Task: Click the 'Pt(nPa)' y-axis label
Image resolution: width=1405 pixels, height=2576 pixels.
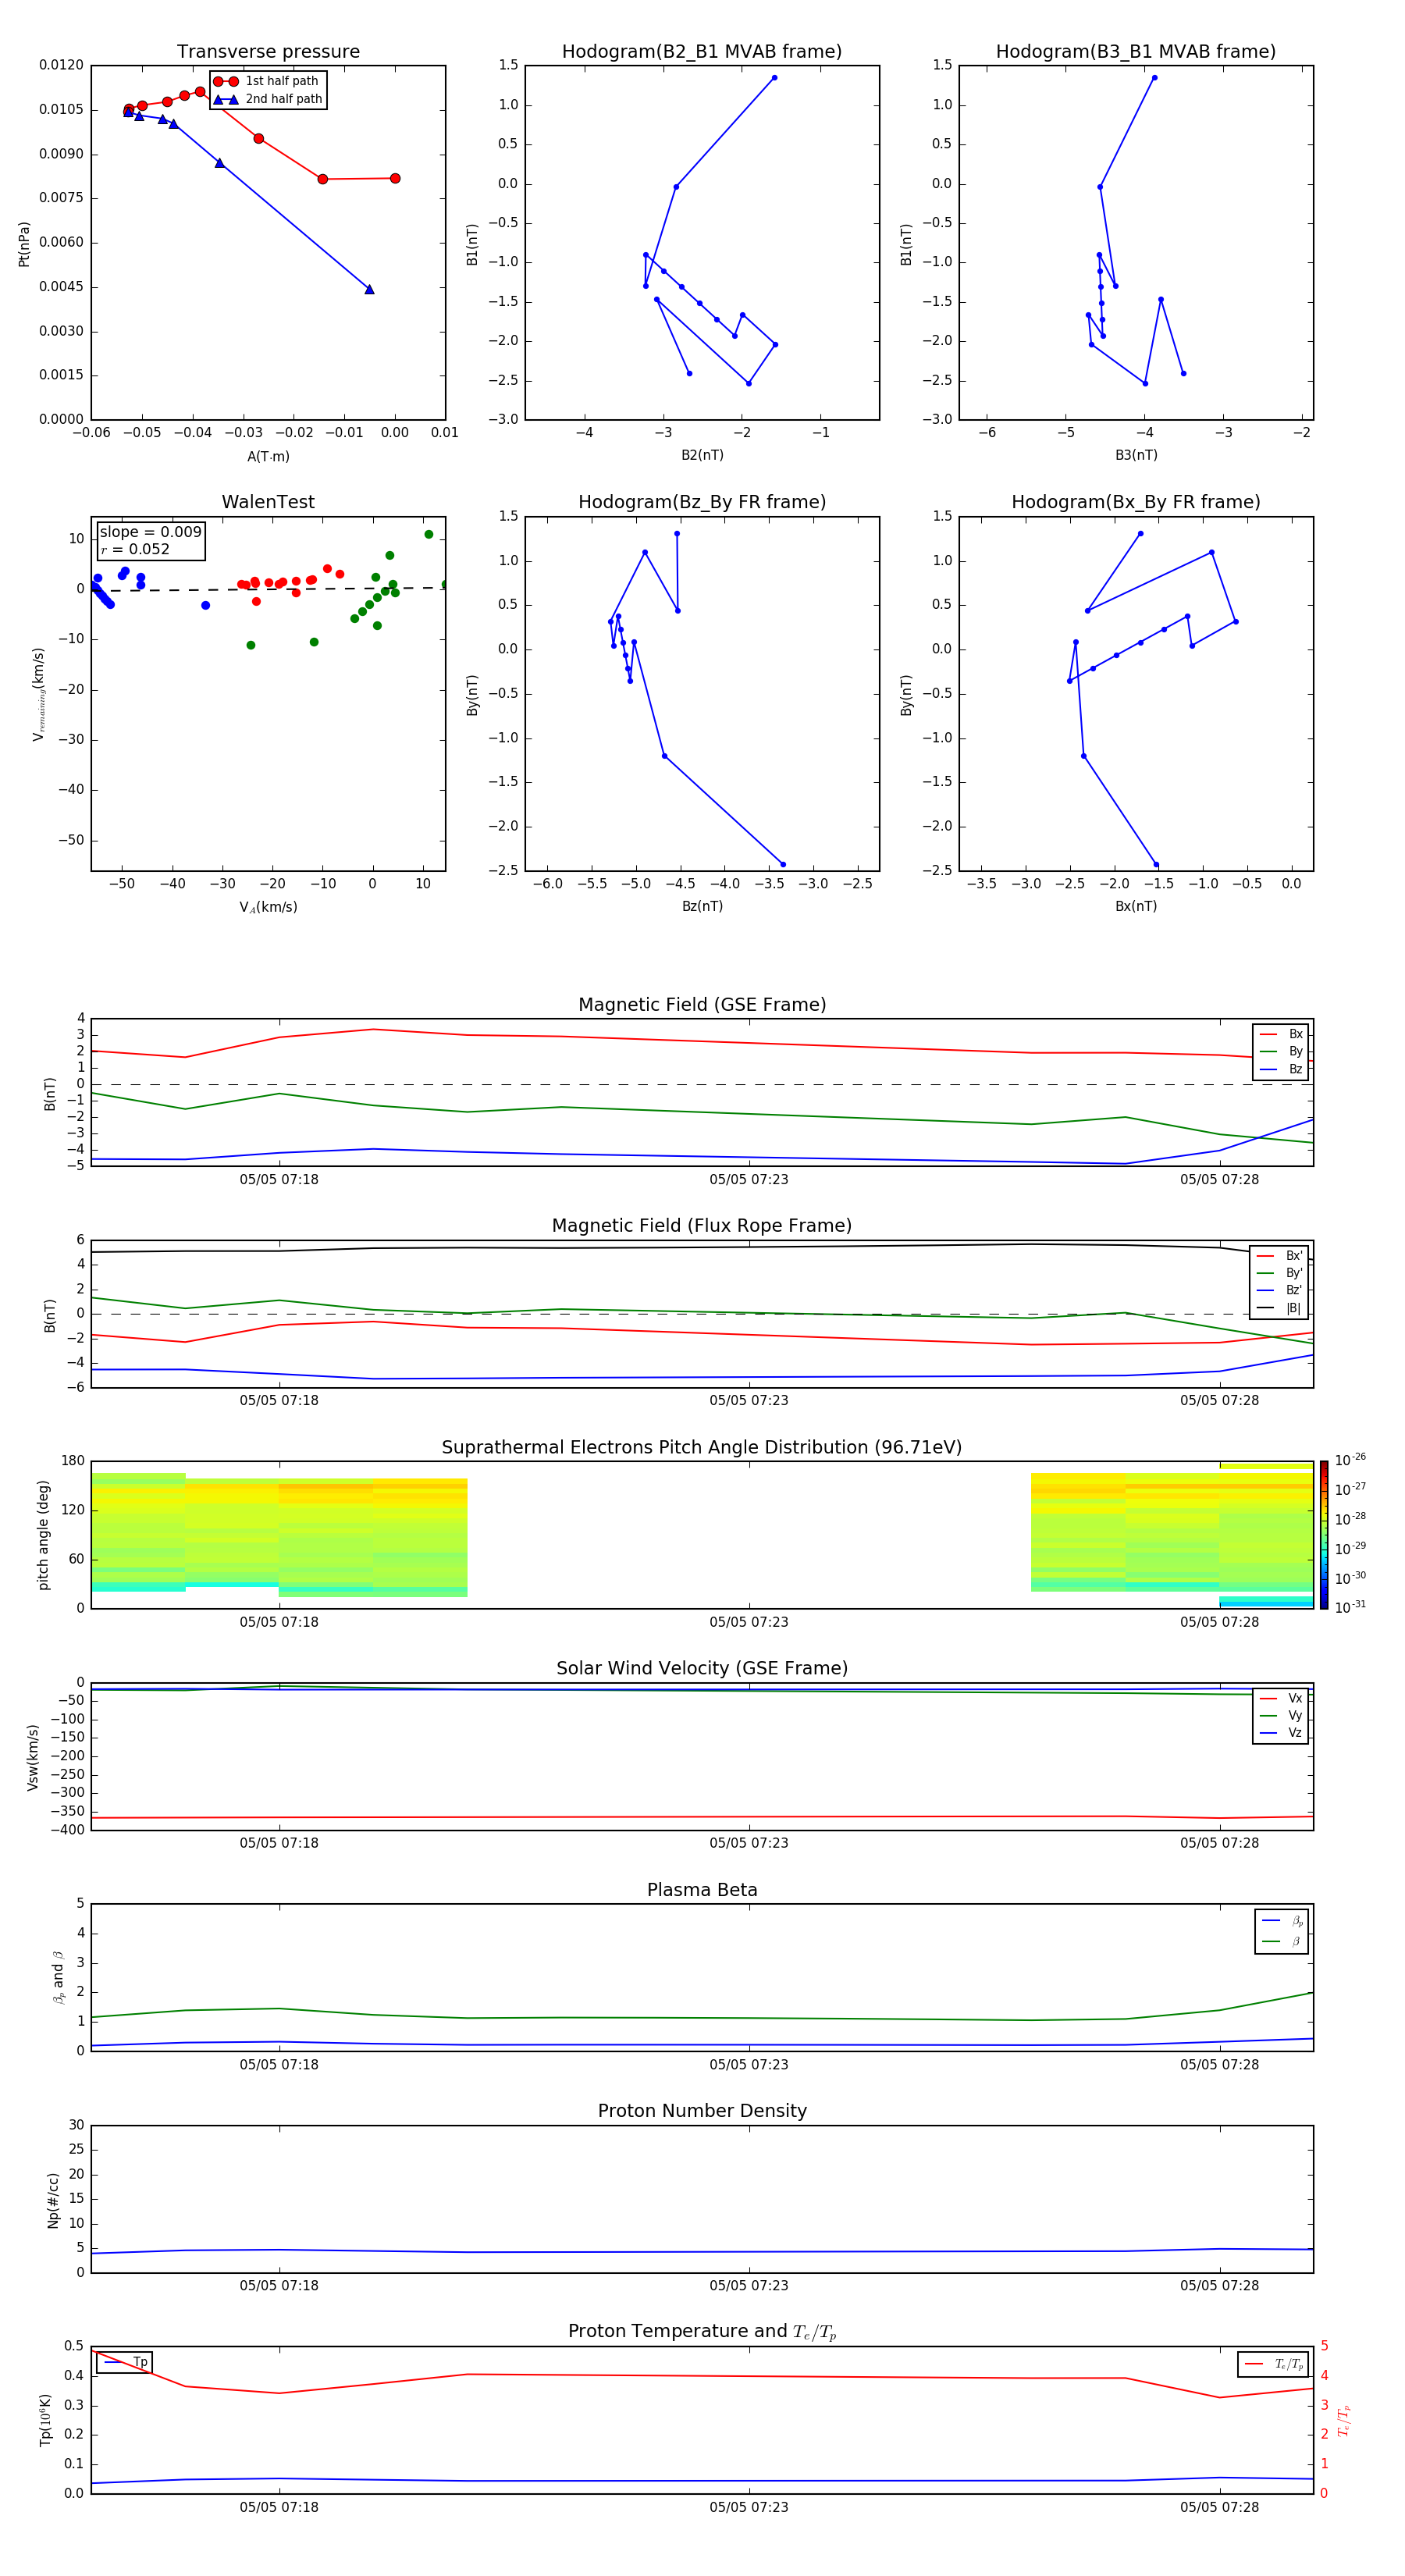Action: point(24,243)
